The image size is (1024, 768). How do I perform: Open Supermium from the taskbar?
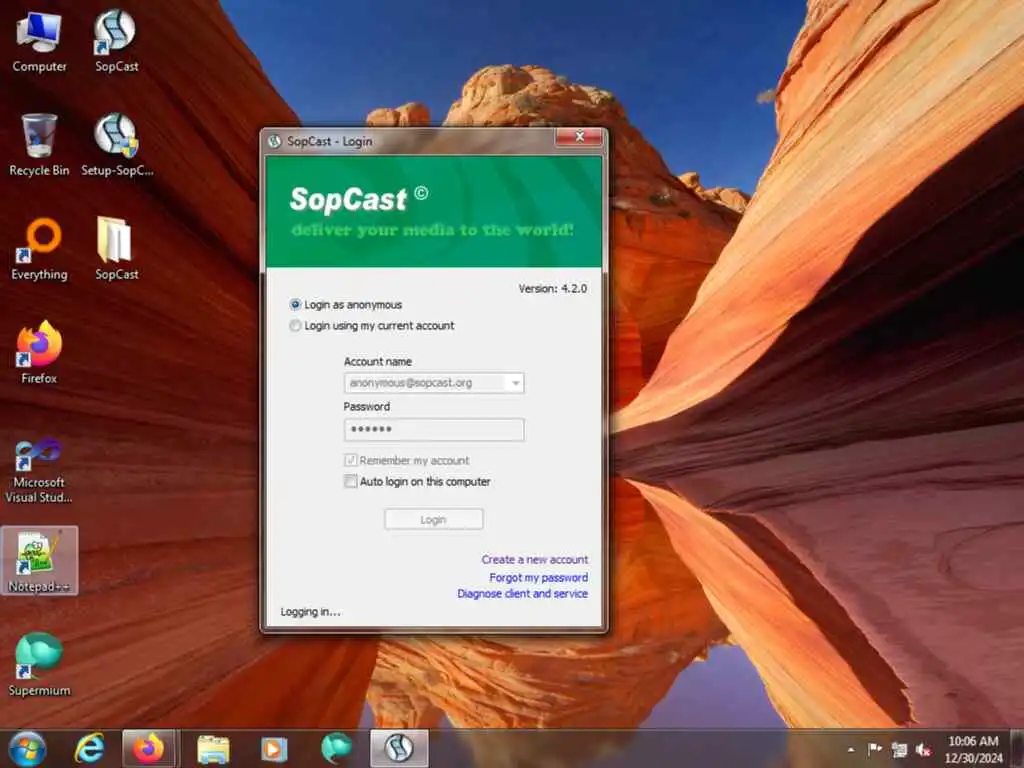coord(336,748)
